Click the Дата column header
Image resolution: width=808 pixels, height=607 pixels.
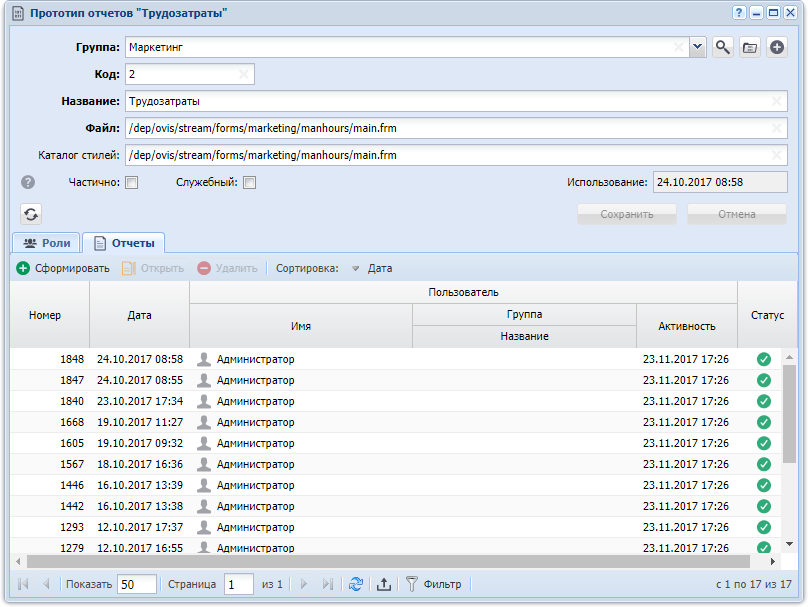140,315
